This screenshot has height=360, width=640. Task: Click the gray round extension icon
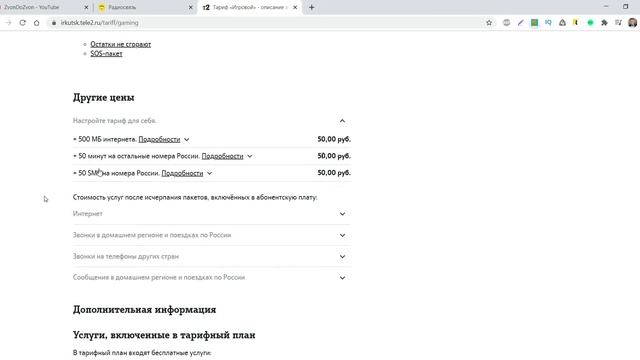(x=507, y=23)
